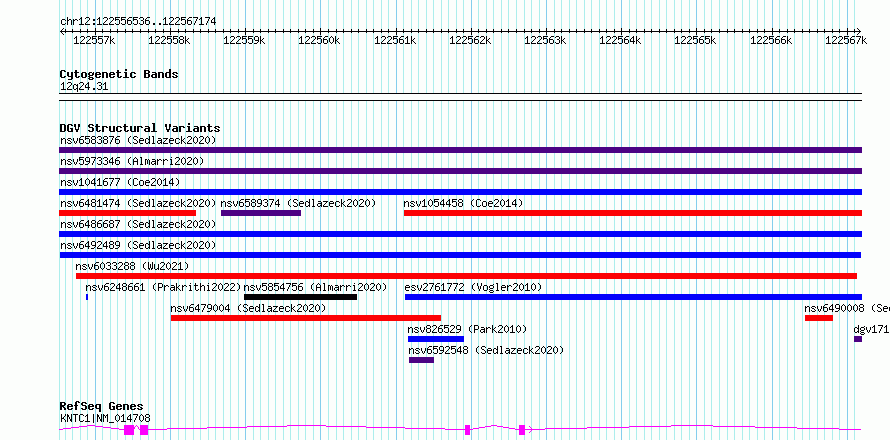Click the 122563k ruler position
The width and height of the screenshot is (890, 440).
pos(545,40)
